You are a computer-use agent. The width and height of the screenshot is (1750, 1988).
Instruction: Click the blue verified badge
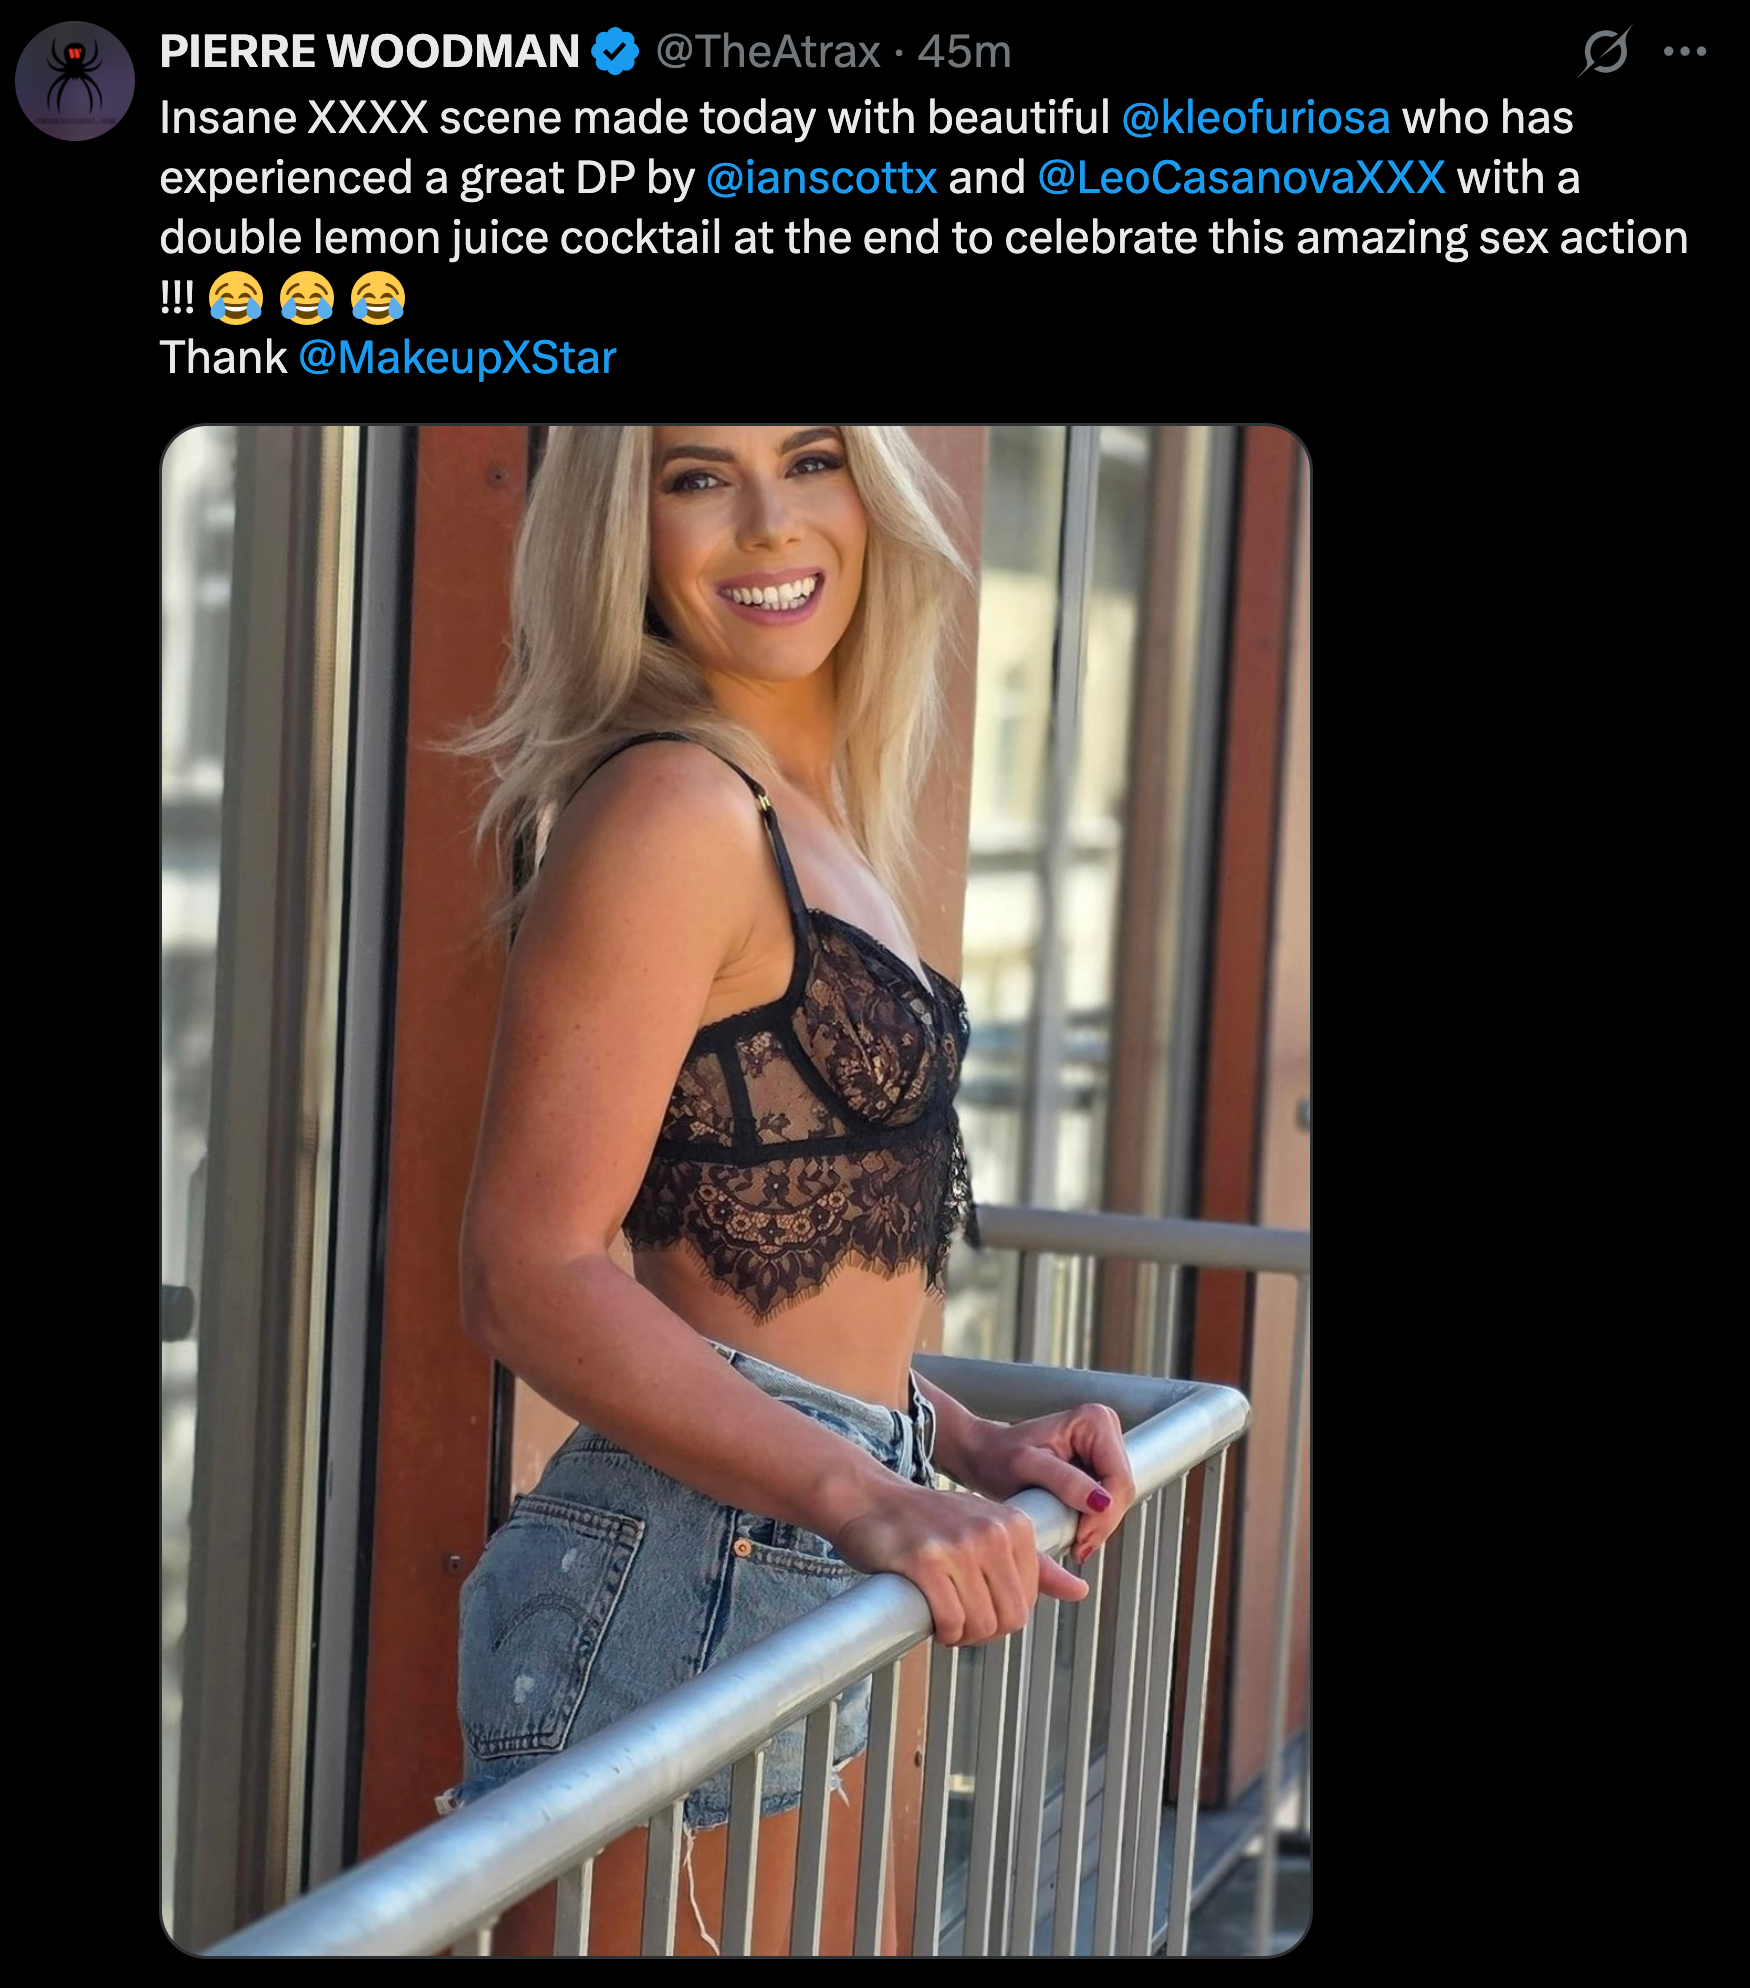(615, 52)
